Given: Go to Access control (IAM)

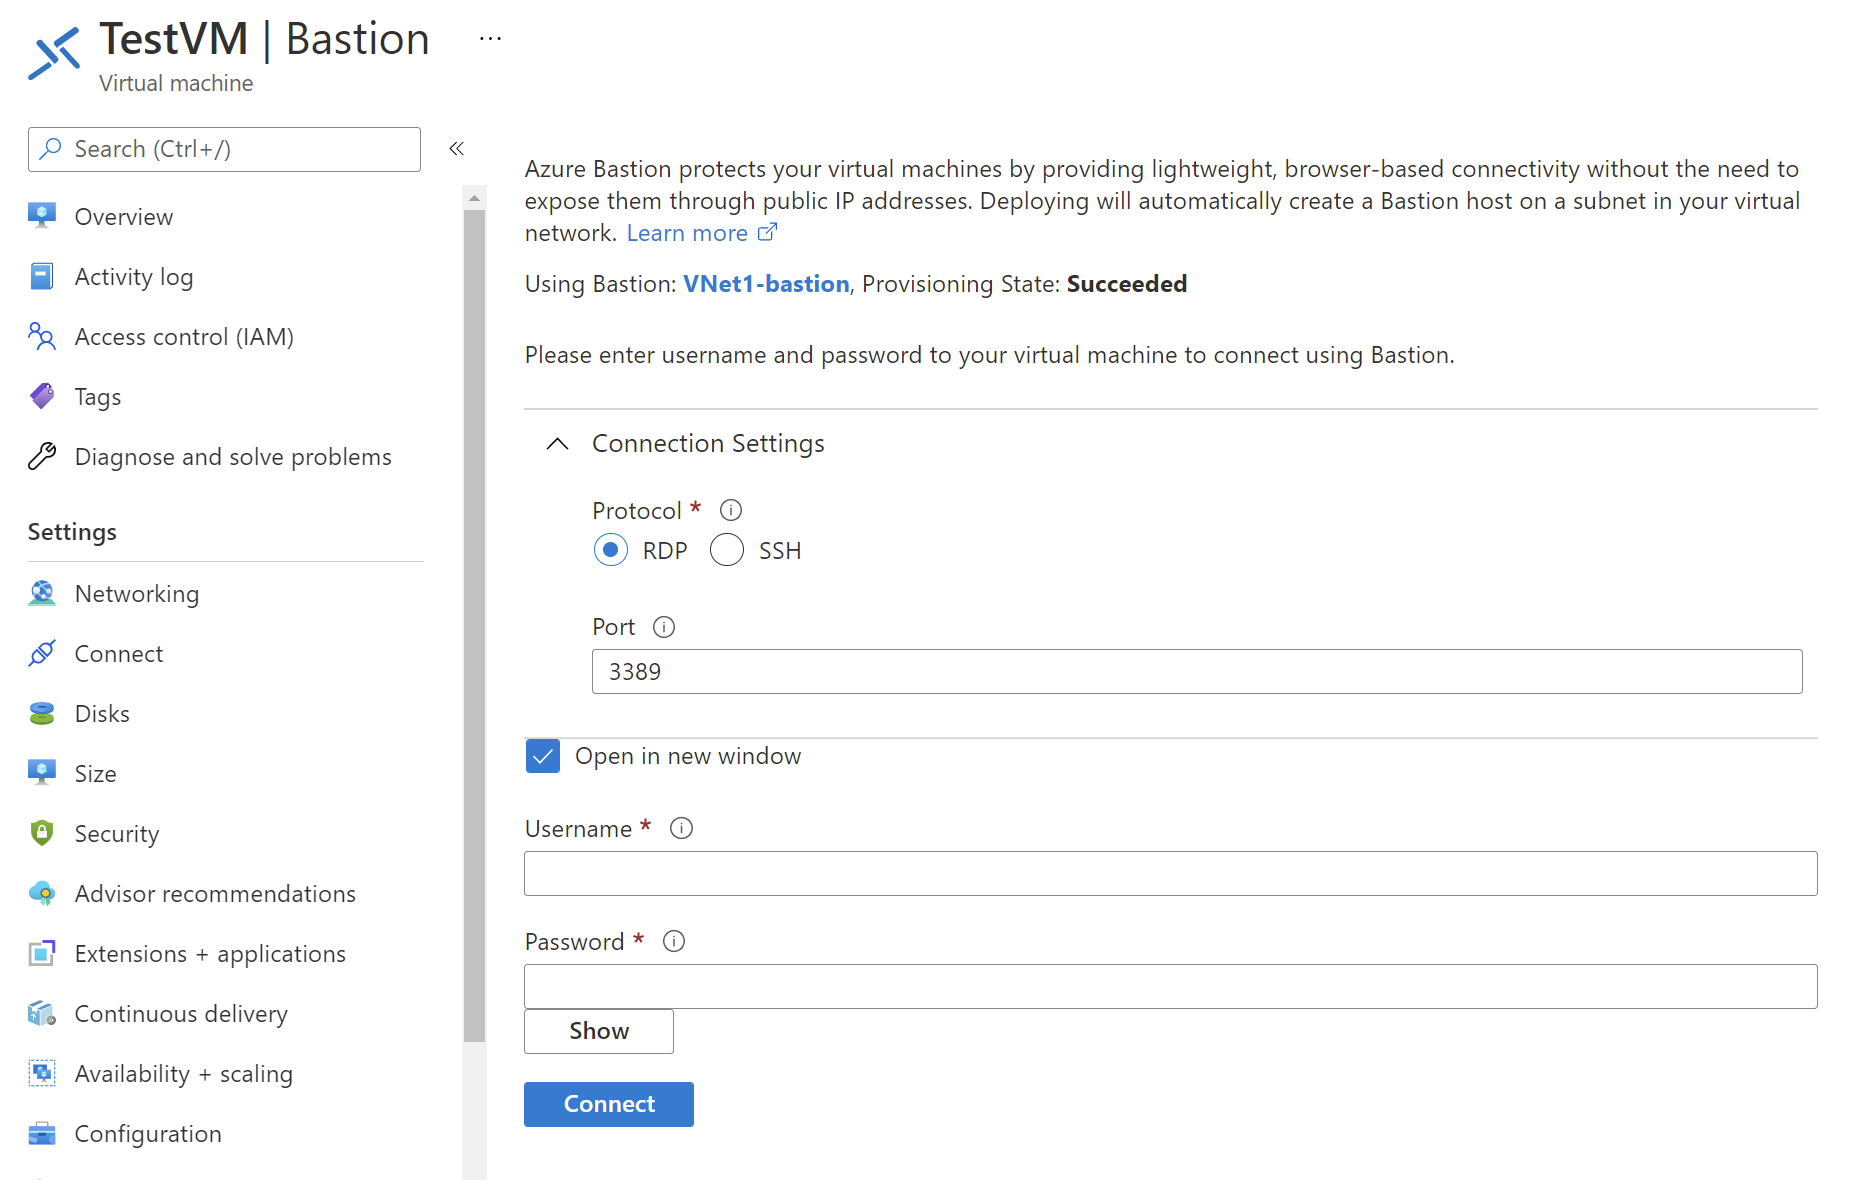Looking at the screenshot, I should pyautogui.click(x=184, y=337).
